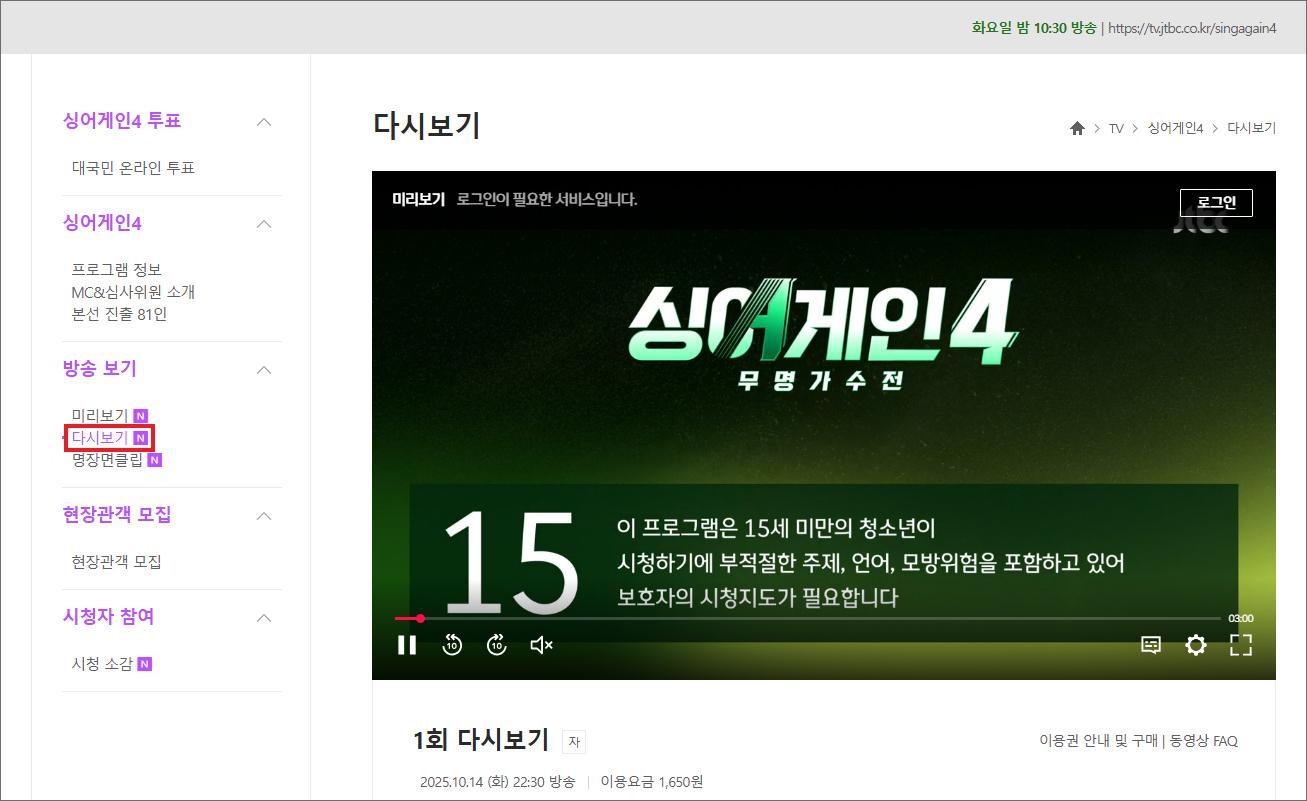The image size is (1307, 801).
Task: Rewind video 10 seconds
Action: 452,645
